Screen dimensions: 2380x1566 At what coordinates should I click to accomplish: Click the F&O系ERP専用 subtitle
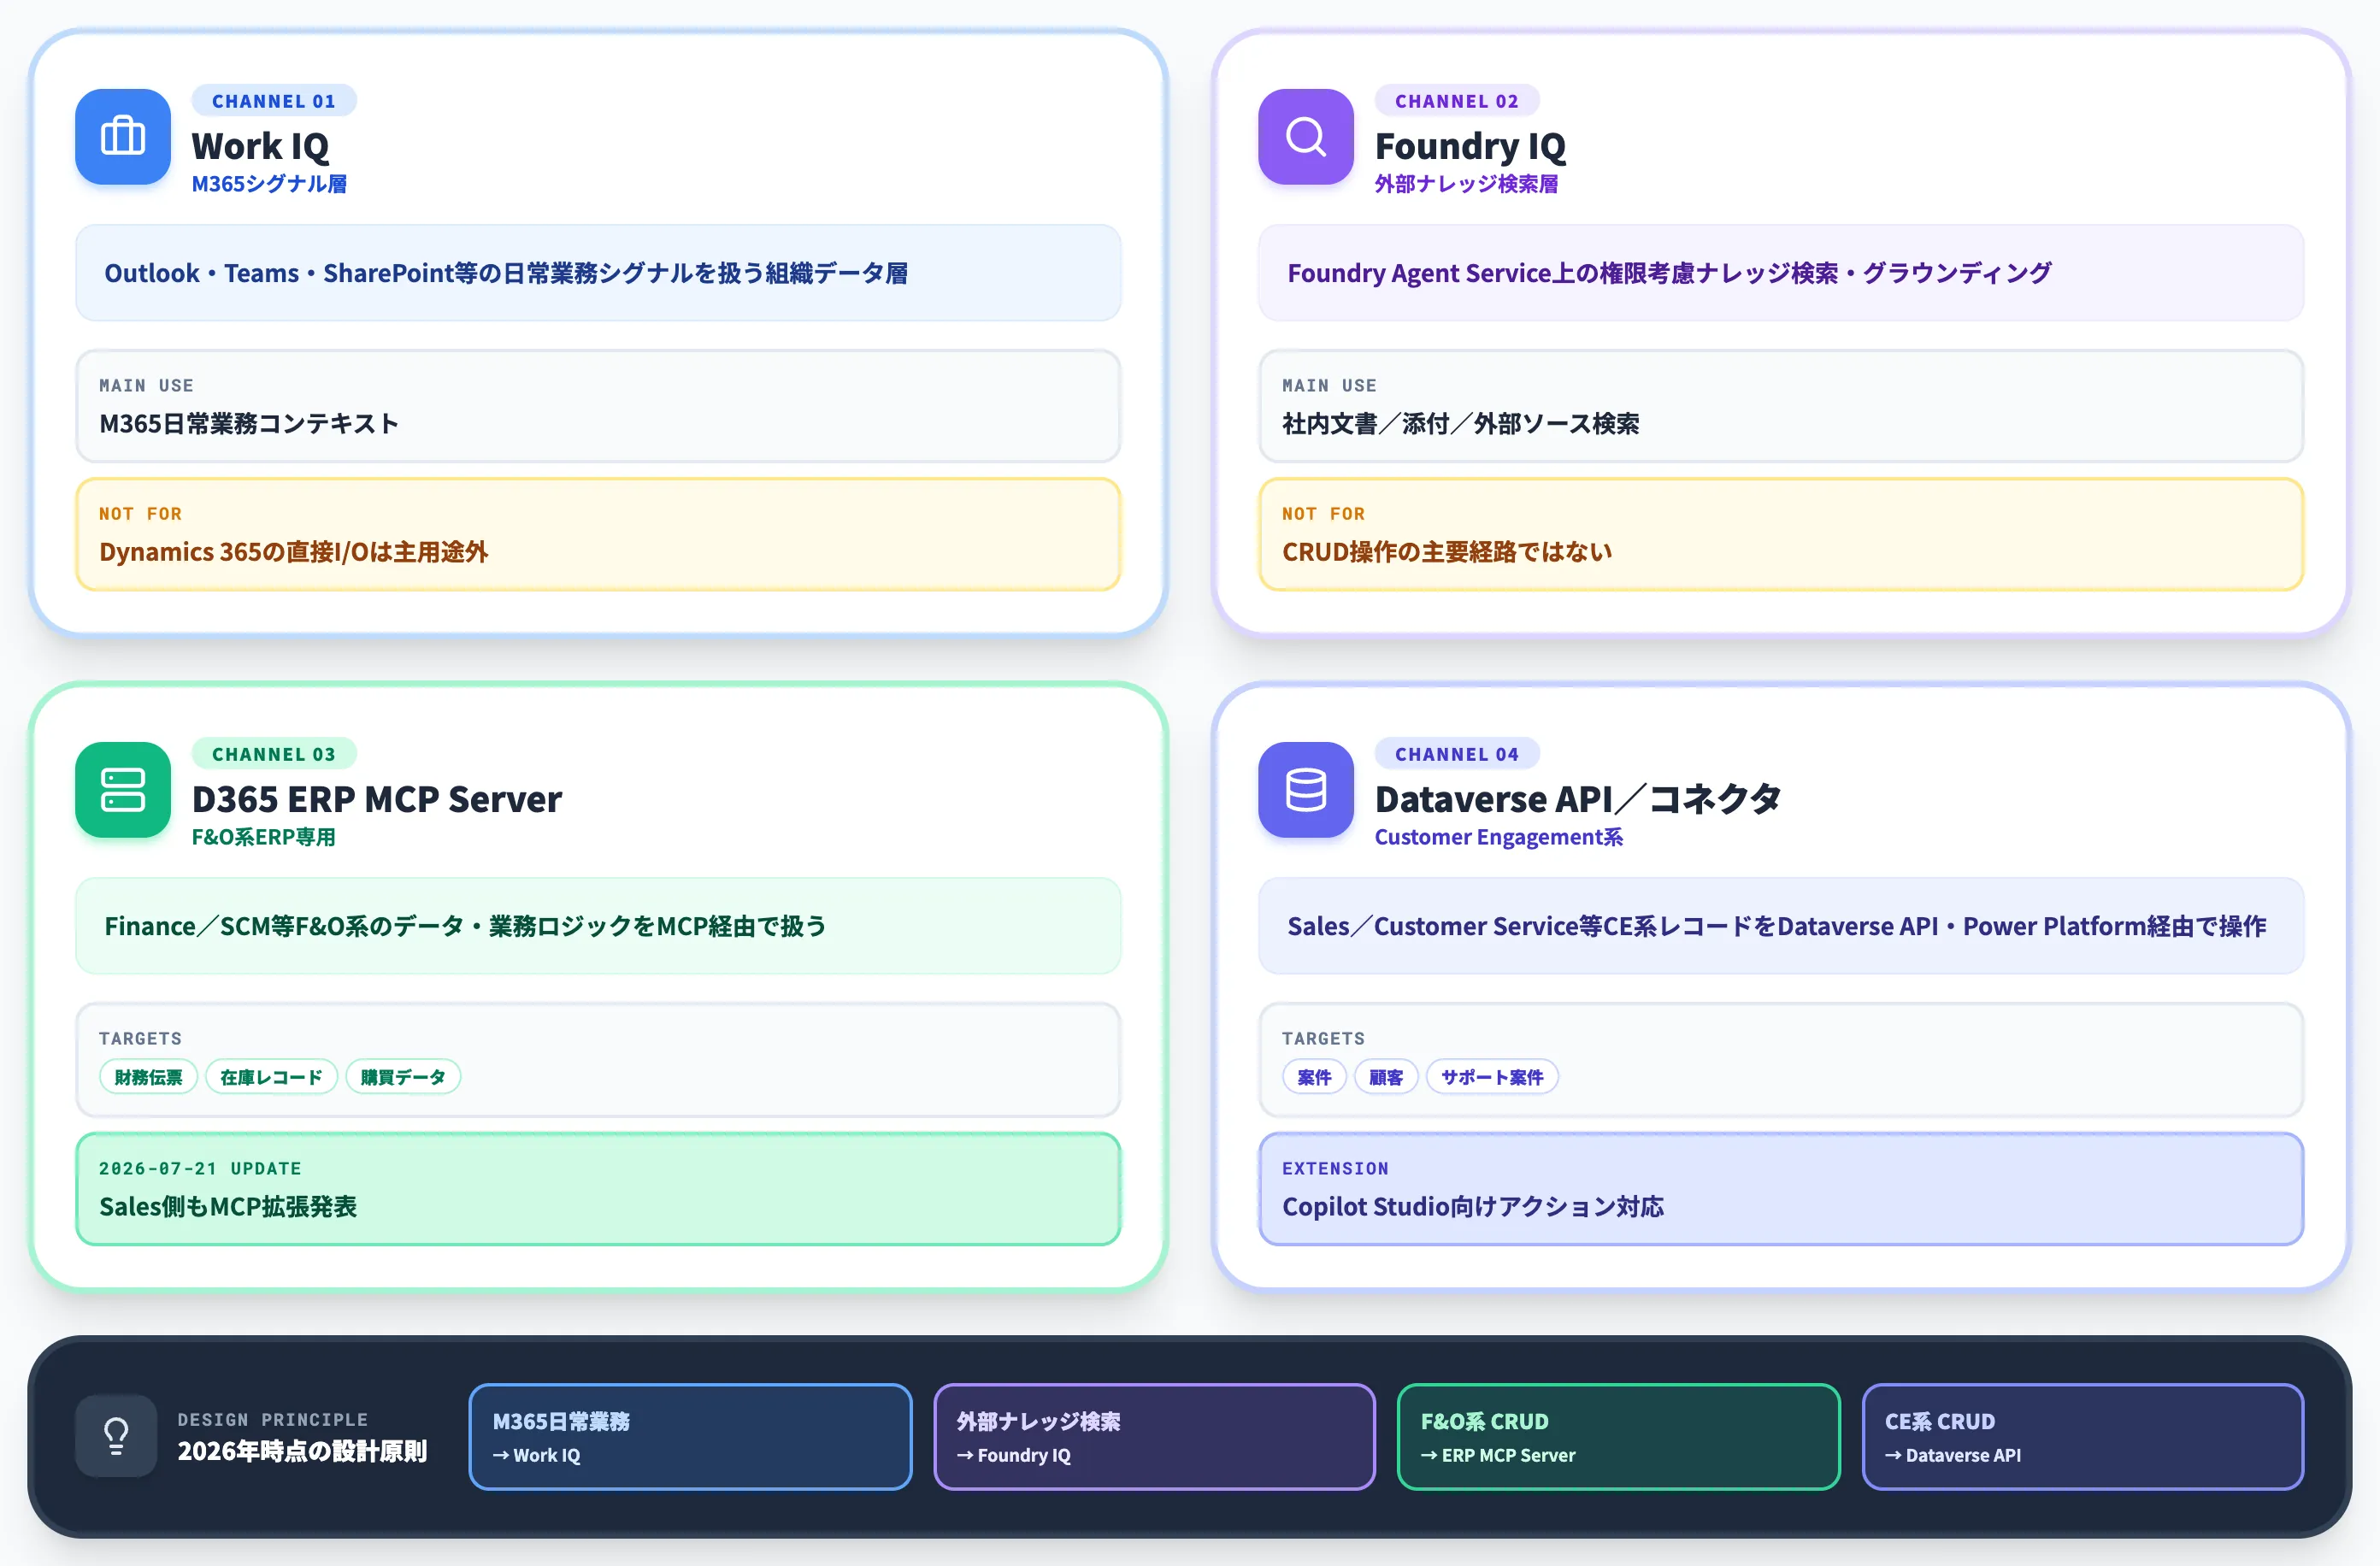(x=264, y=837)
